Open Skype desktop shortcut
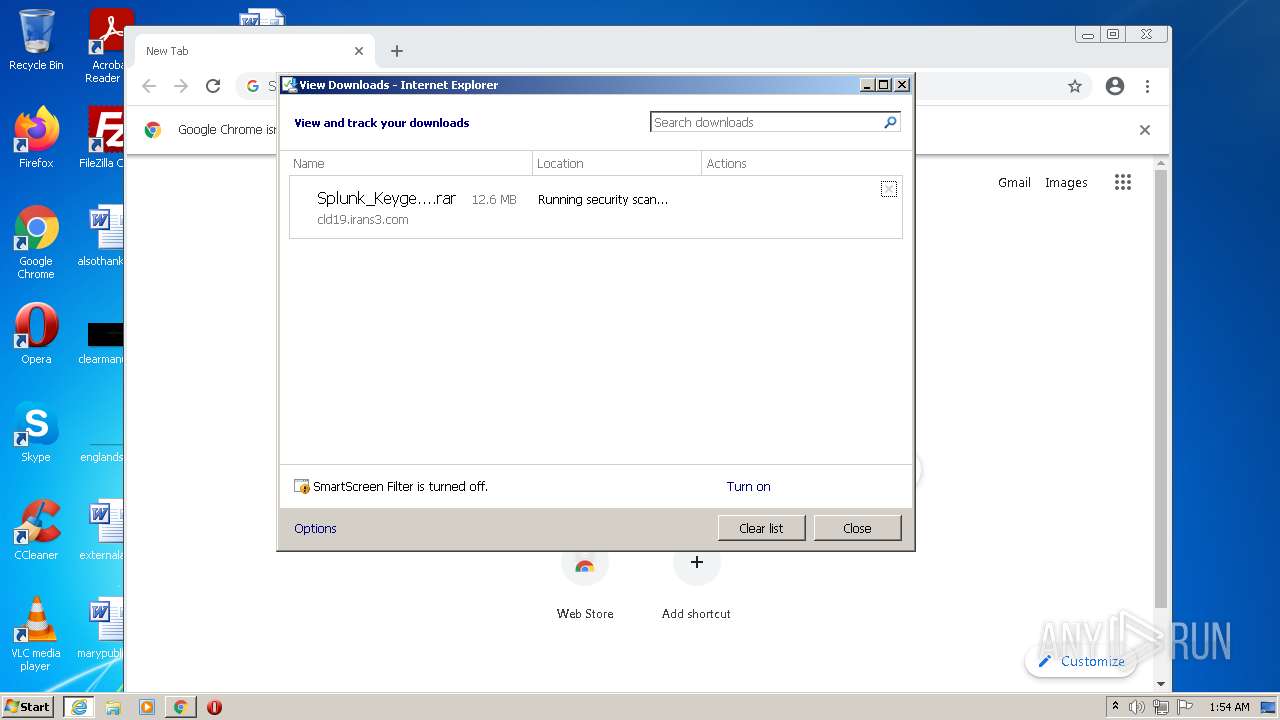Image resolution: width=1280 pixels, height=720 pixels. click(36, 432)
